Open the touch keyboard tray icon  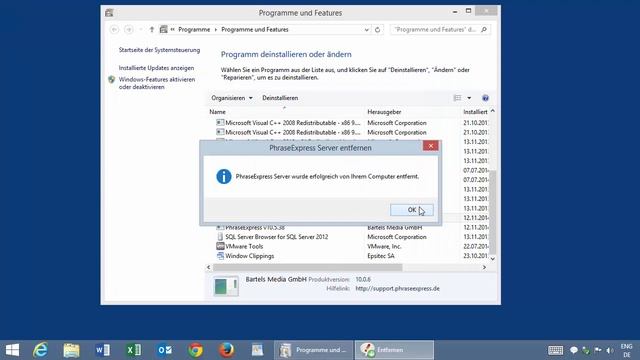(x=556, y=350)
